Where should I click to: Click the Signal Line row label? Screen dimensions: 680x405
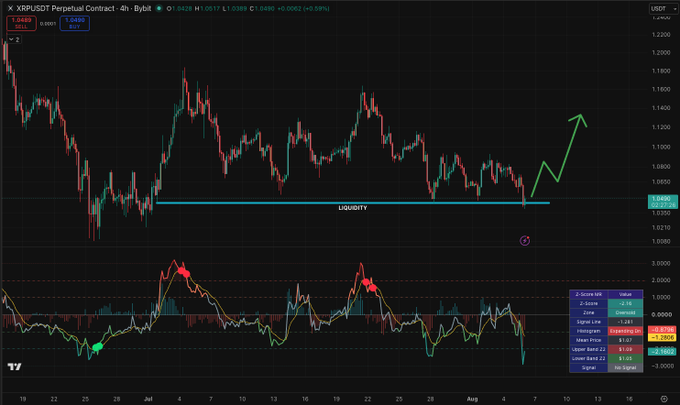[x=588, y=322]
